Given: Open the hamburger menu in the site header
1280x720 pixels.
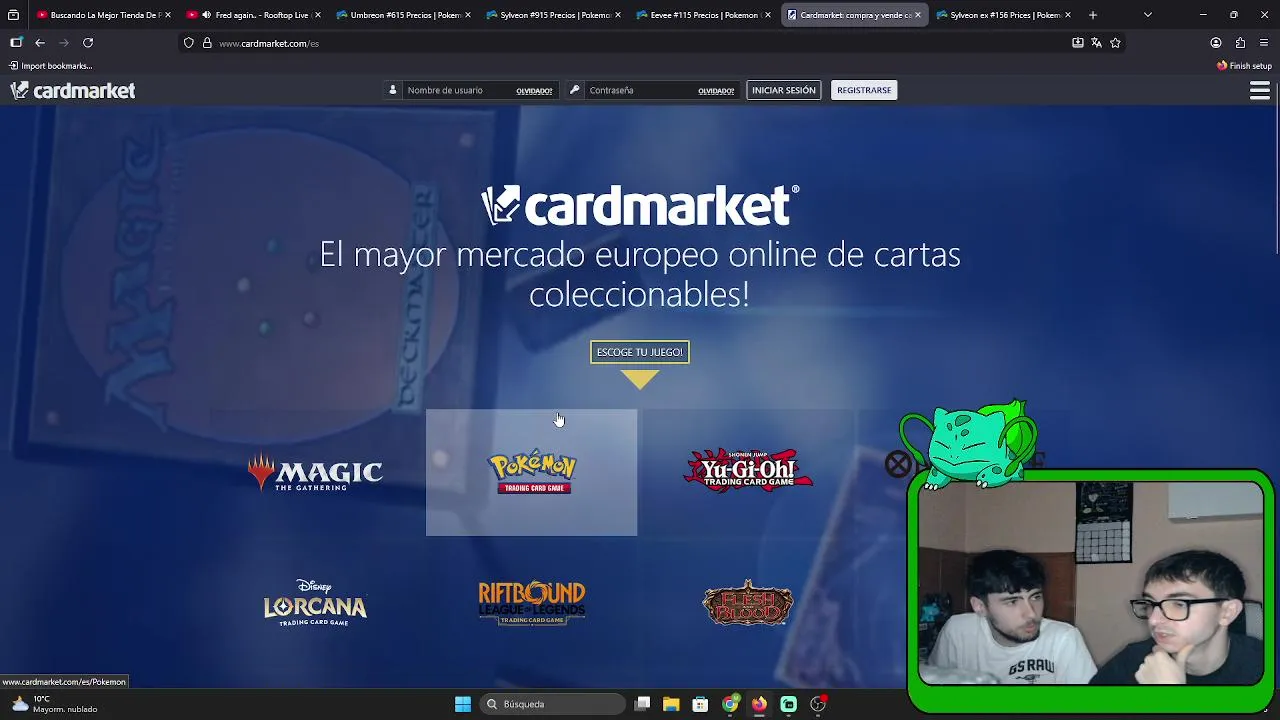Looking at the screenshot, I should pyautogui.click(x=1260, y=91).
